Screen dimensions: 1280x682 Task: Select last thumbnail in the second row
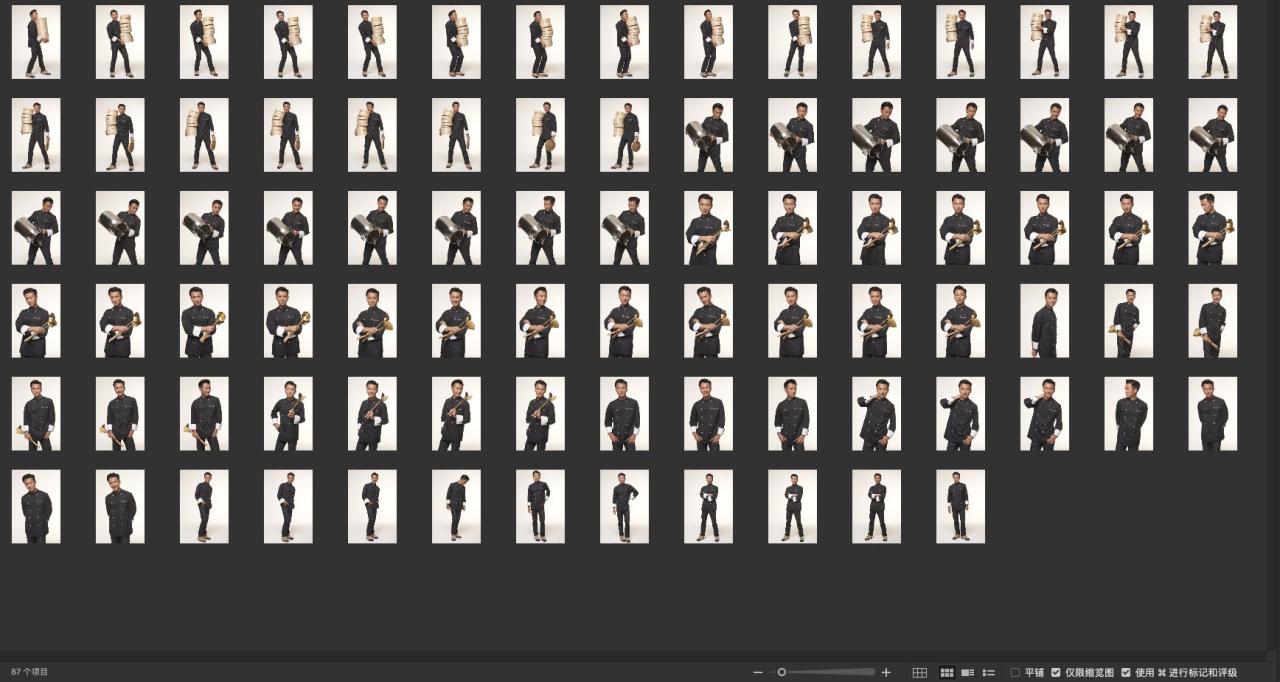tap(1212, 135)
